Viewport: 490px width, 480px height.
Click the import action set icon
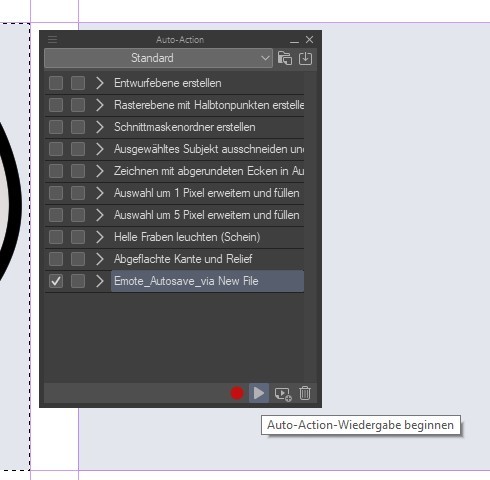[305, 58]
